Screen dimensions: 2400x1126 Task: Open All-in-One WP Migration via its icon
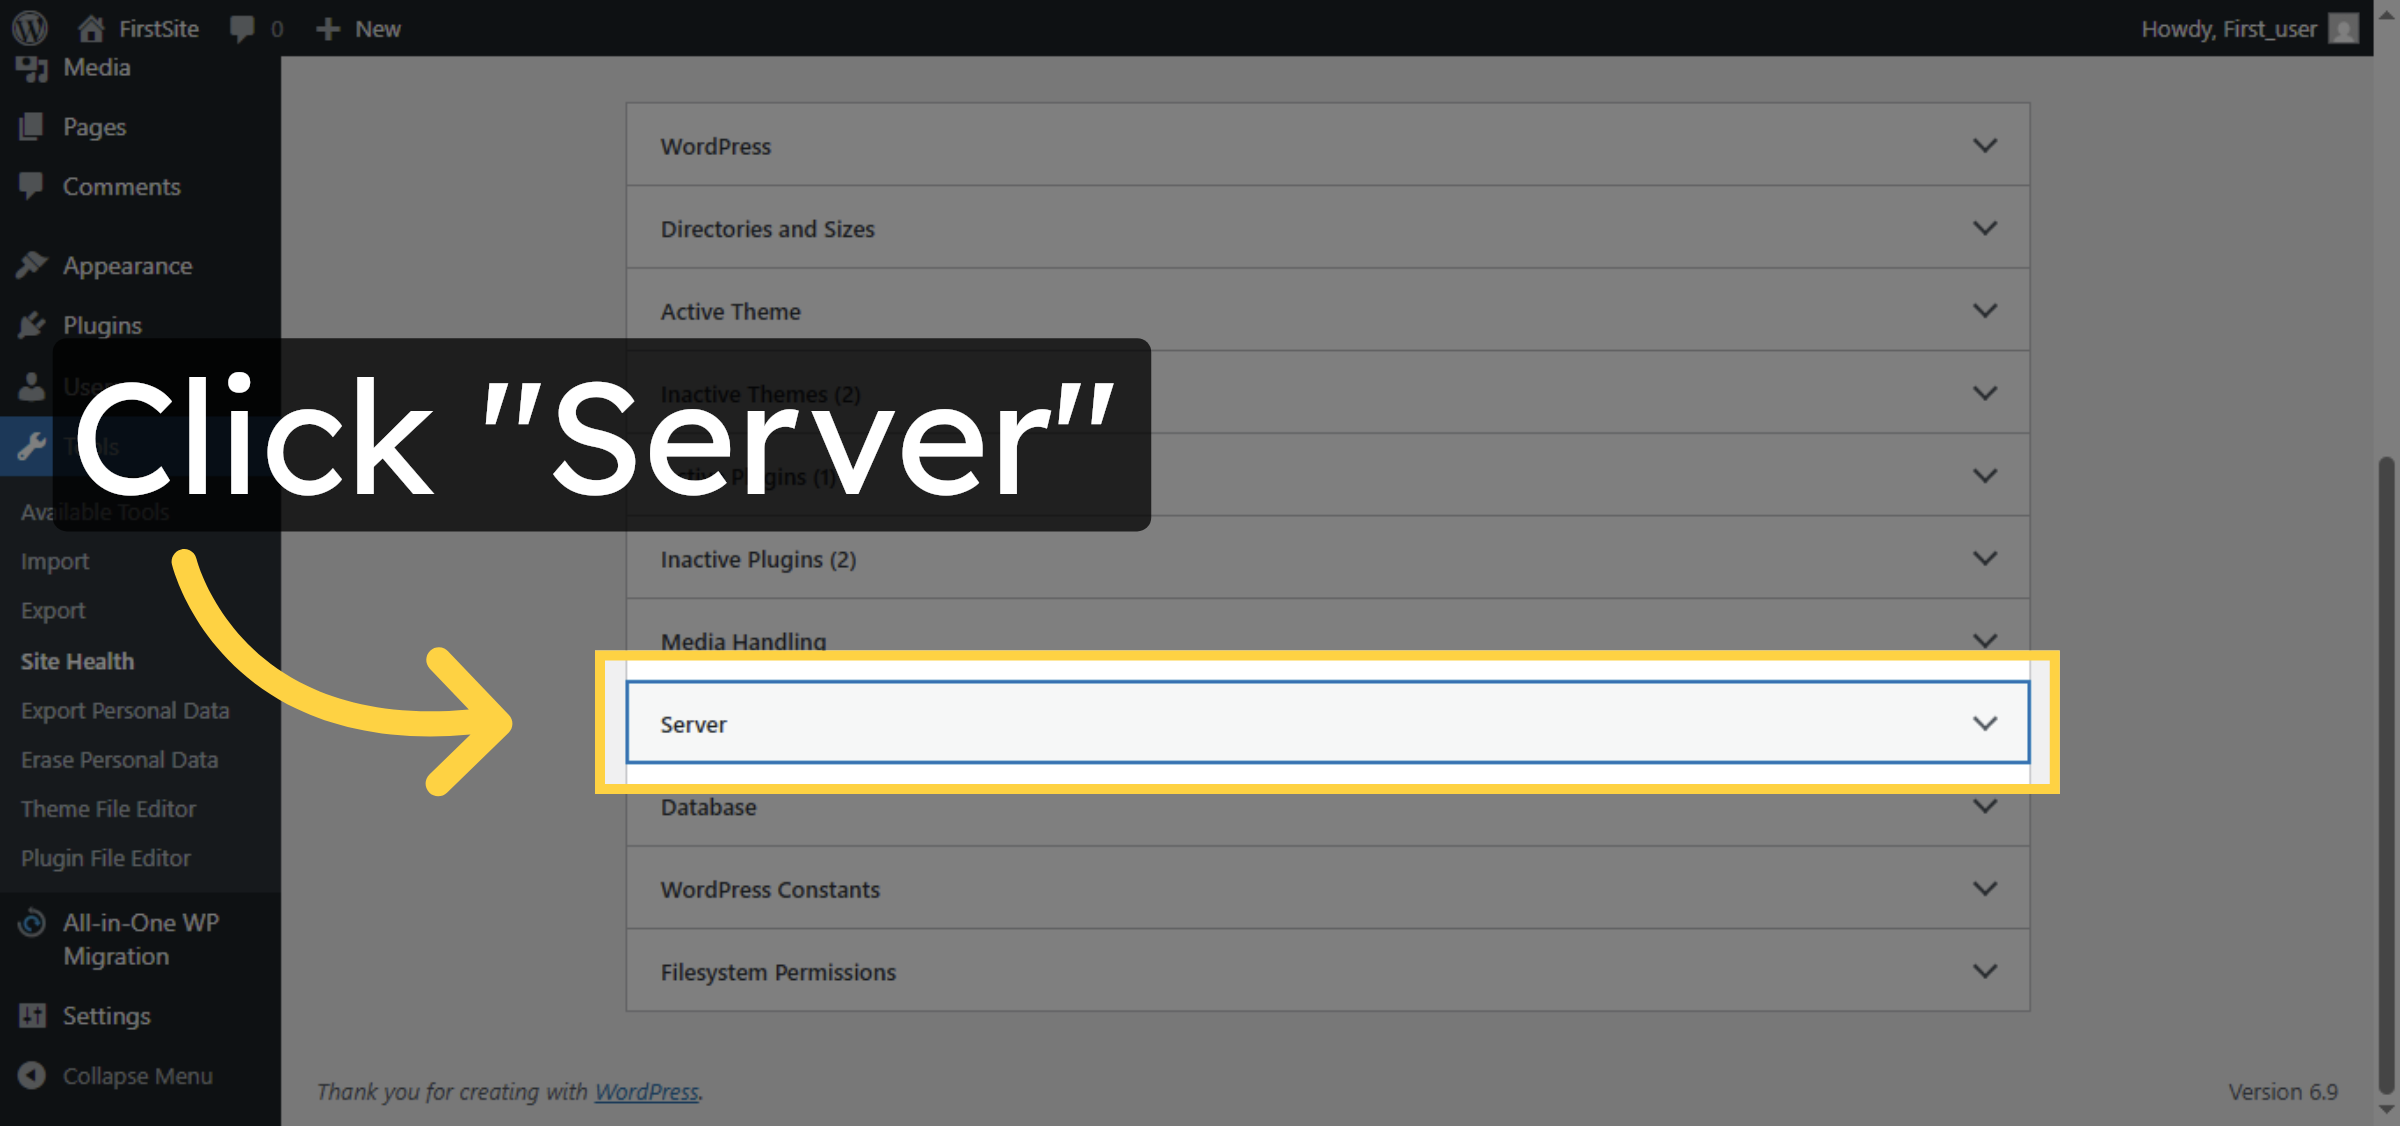(x=32, y=922)
